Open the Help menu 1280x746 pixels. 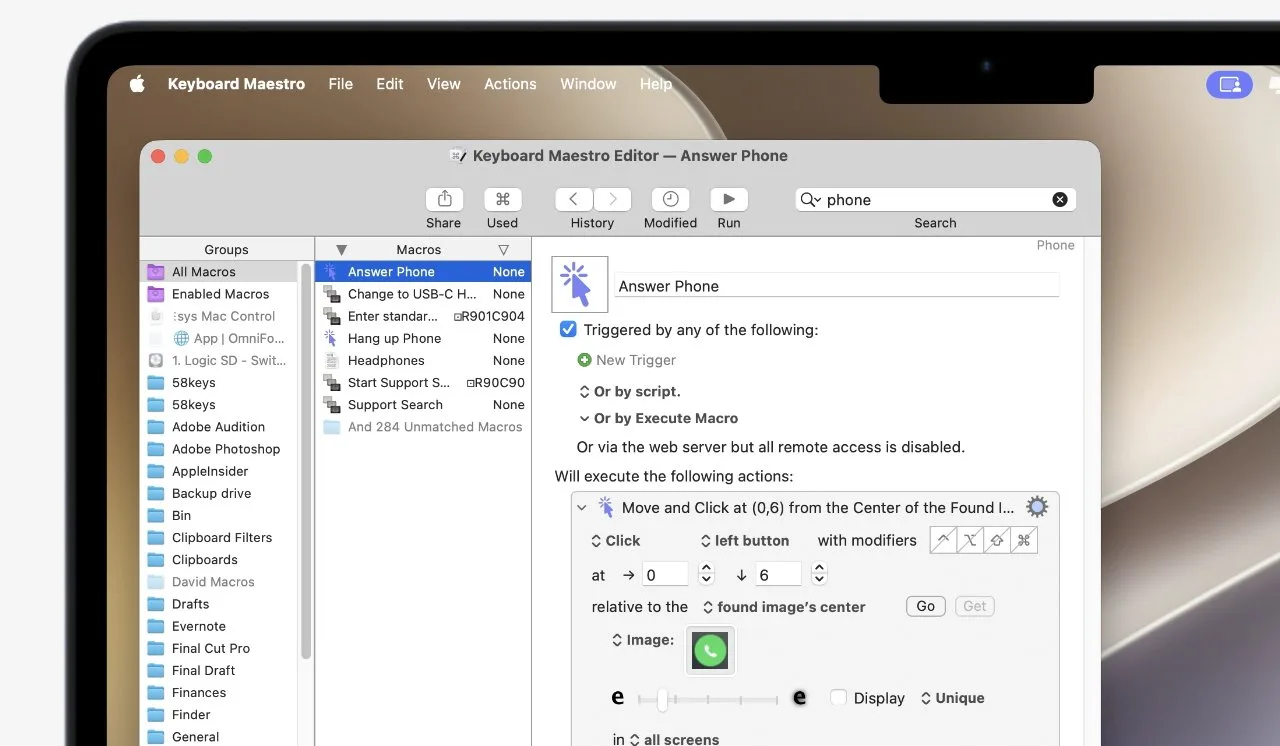pyautogui.click(x=656, y=84)
